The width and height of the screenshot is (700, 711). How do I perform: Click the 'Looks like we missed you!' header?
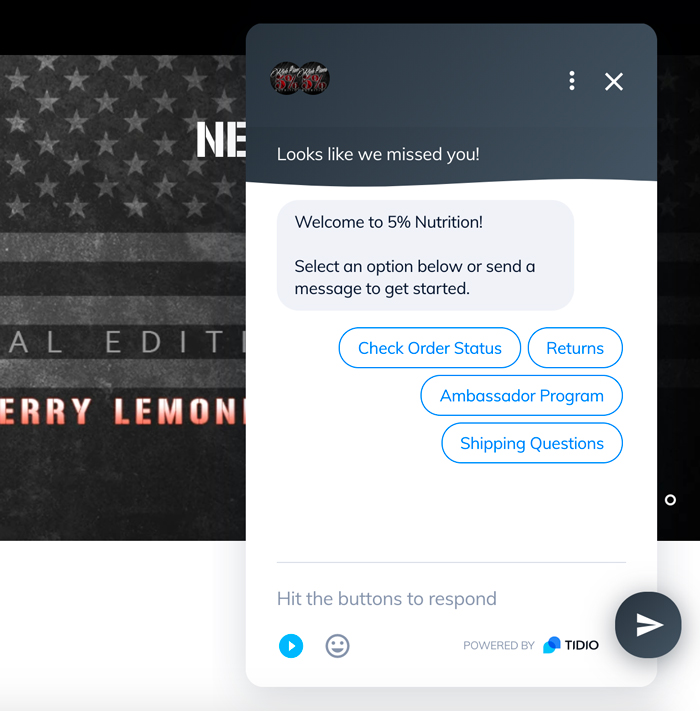click(378, 154)
